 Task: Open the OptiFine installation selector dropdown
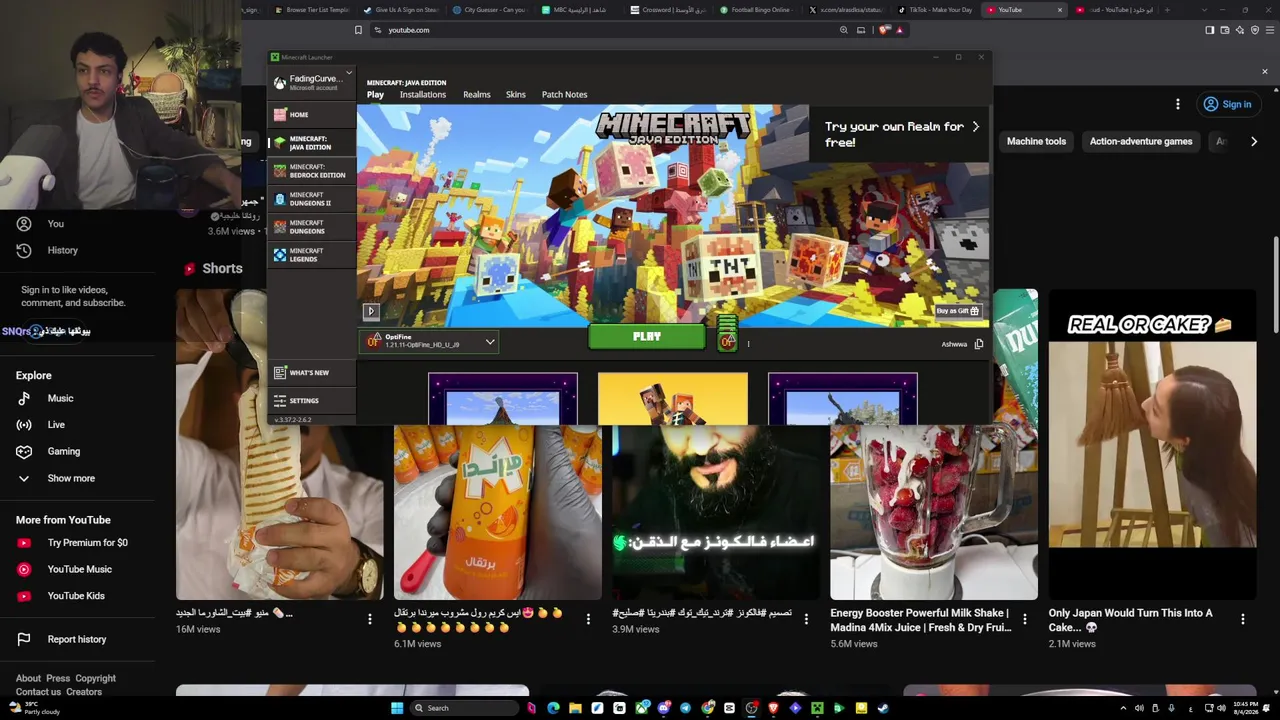click(429, 341)
